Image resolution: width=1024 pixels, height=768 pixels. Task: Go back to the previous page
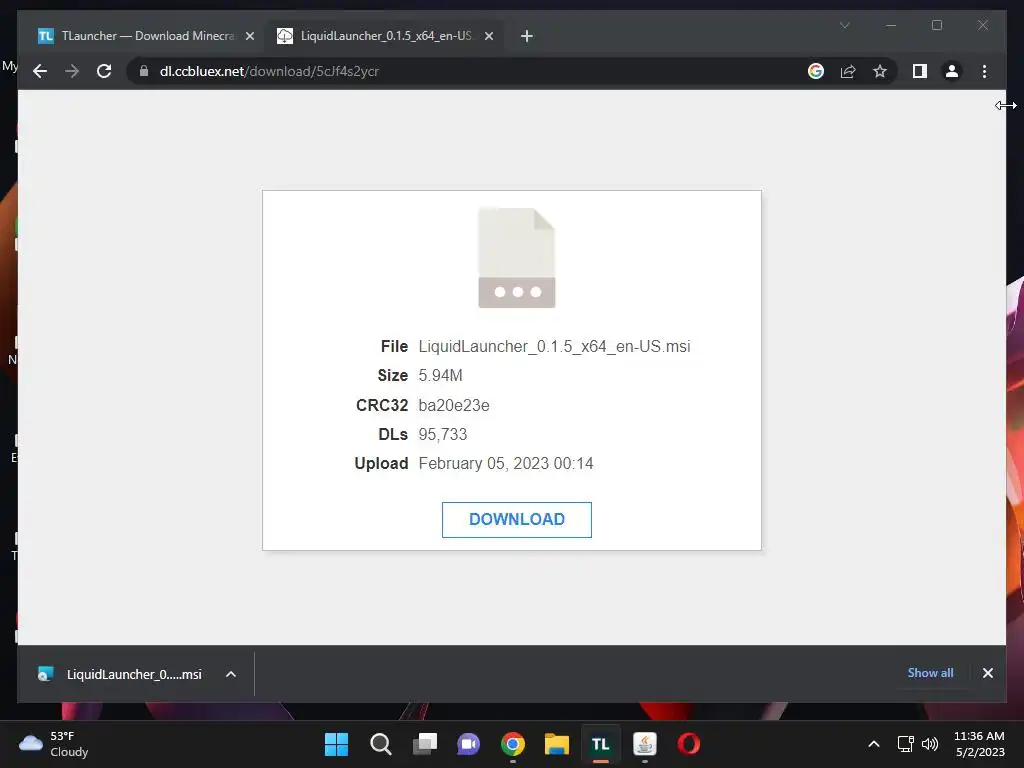pyautogui.click(x=40, y=71)
